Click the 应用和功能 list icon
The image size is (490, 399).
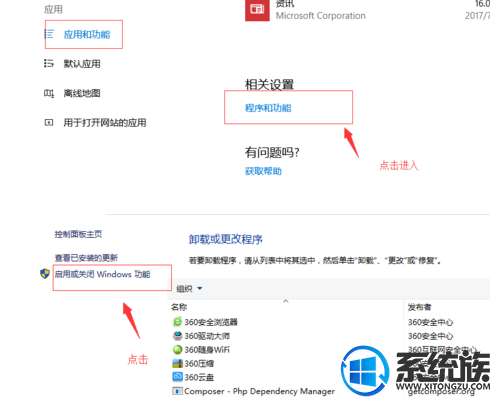[49, 34]
